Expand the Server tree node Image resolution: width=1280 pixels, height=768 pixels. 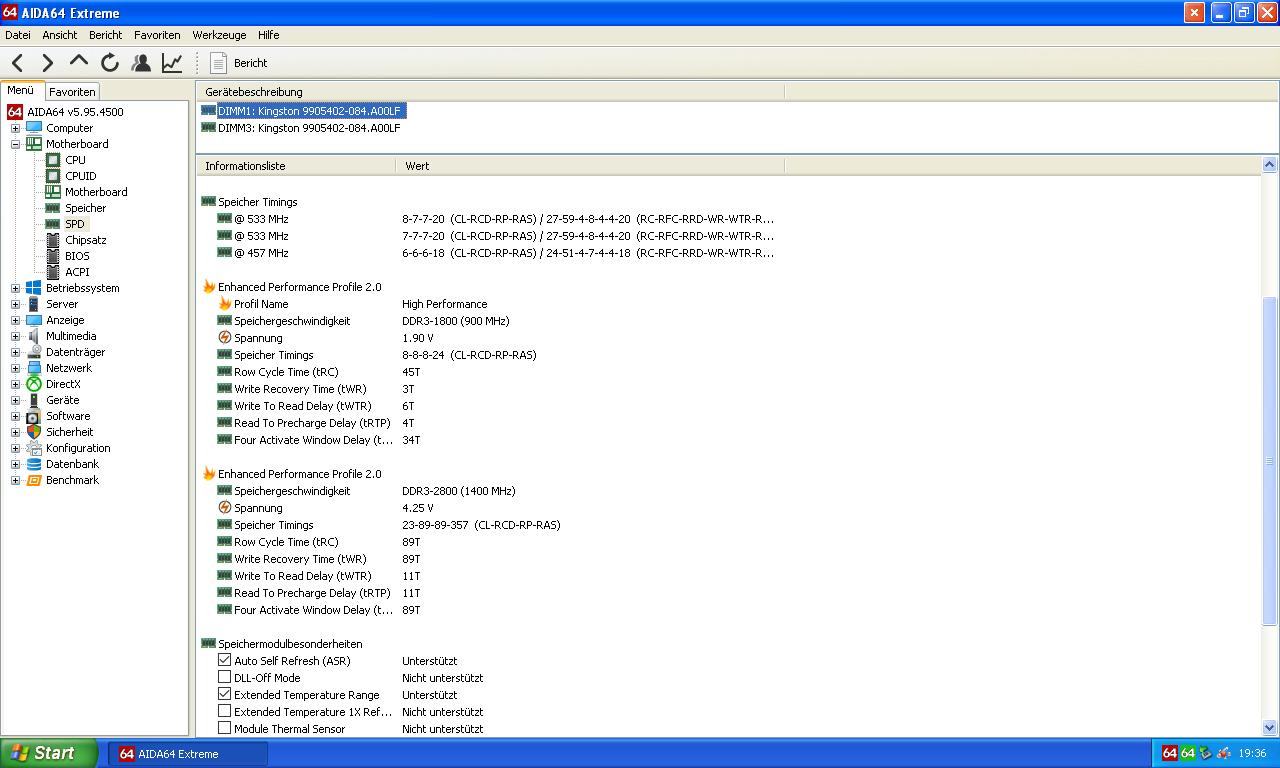coord(15,304)
